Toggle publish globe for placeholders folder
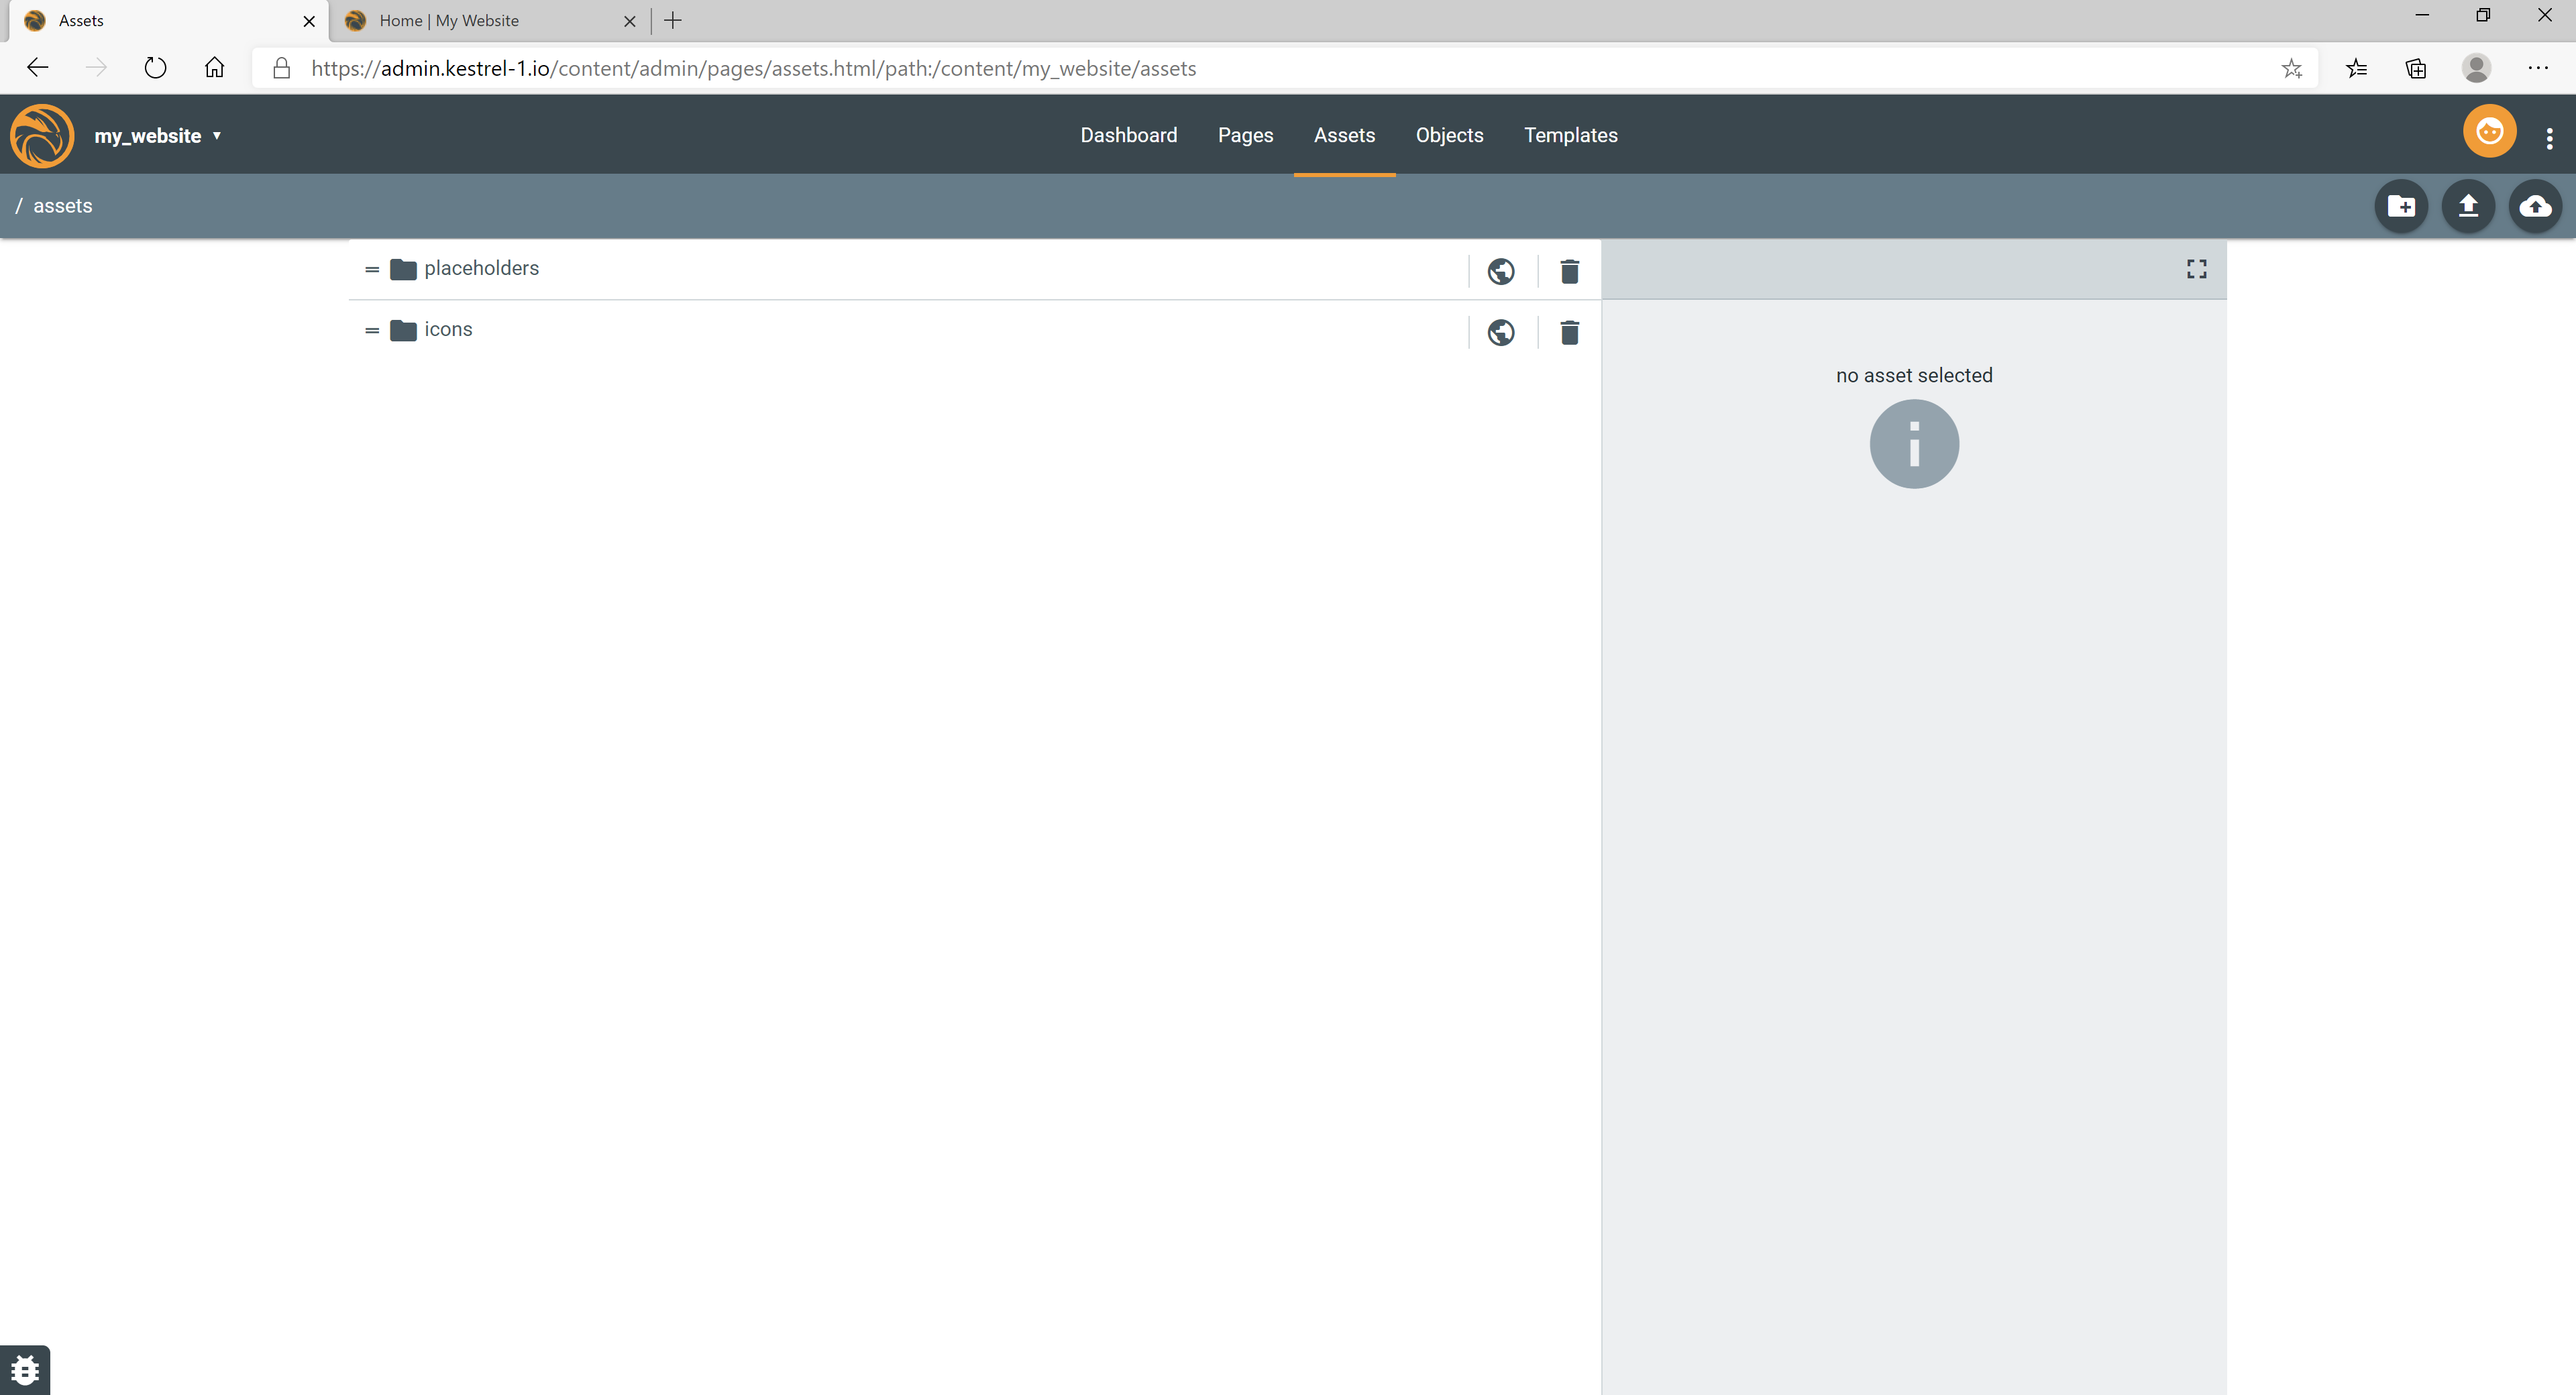2576x1395 pixels. click(1500, 271)
